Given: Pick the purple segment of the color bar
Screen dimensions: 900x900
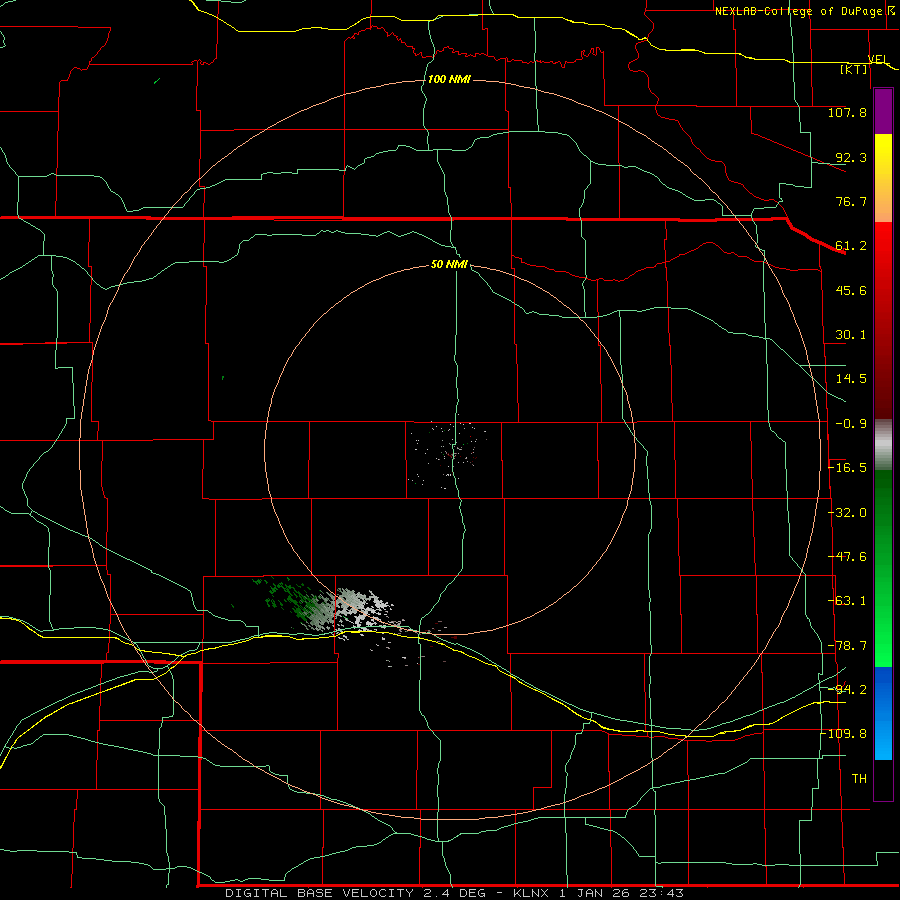Looking at the screenshot, I should [883, 111].
